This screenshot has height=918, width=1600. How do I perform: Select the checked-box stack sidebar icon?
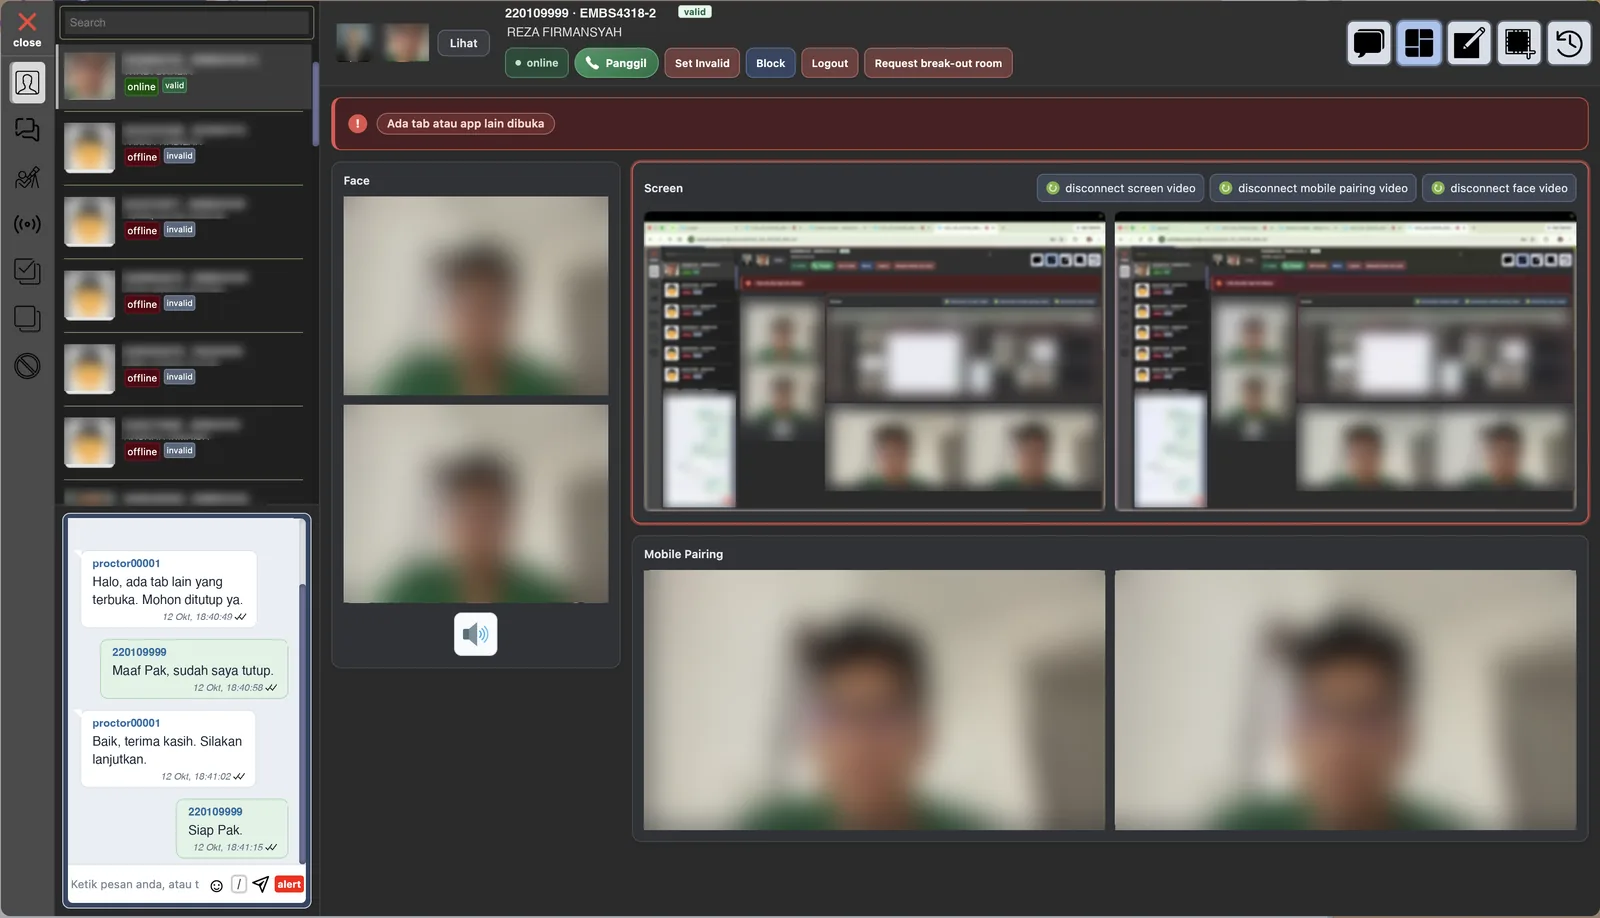(28, 271)
